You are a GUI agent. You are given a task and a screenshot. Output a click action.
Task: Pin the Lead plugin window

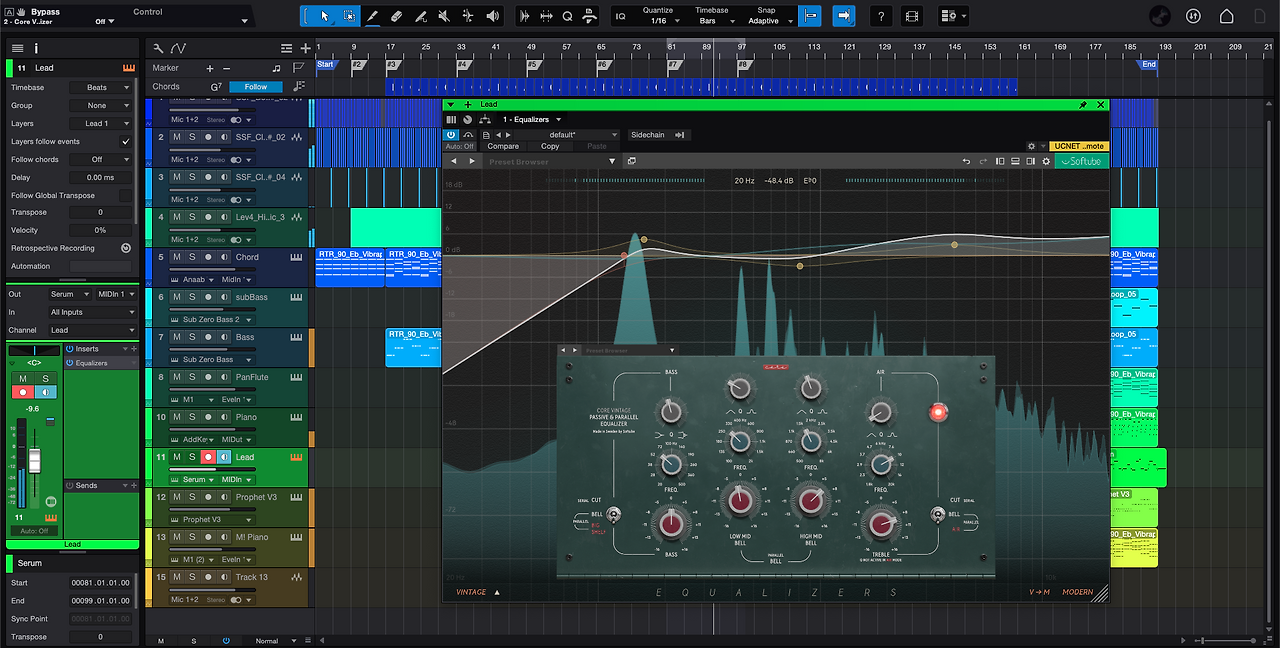[1083, 104]
